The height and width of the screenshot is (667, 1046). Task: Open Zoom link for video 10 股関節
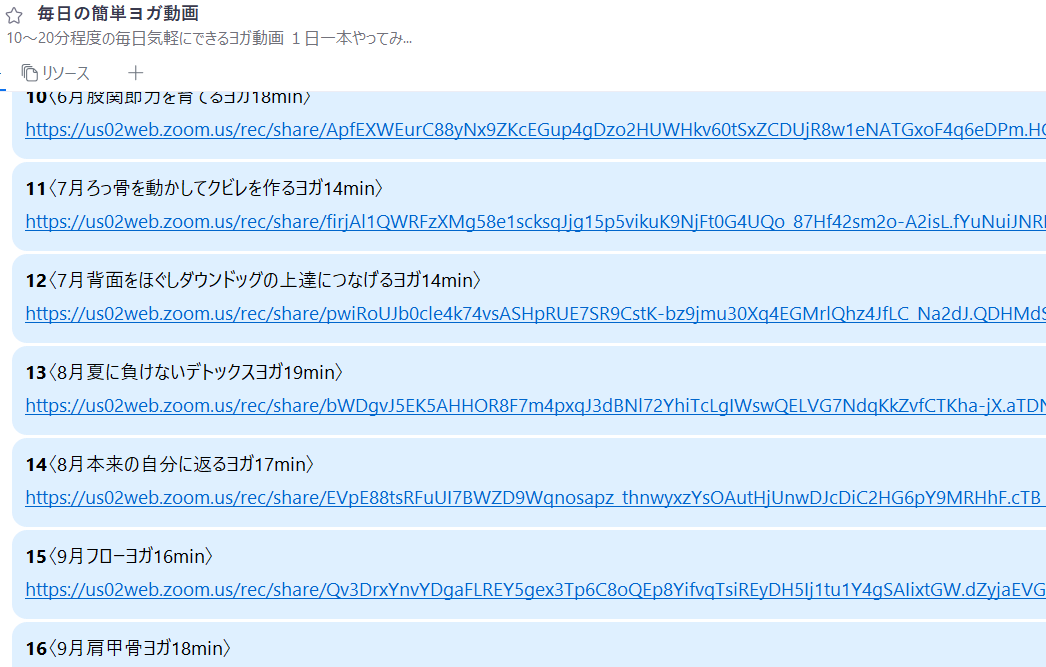coord(536,129)
